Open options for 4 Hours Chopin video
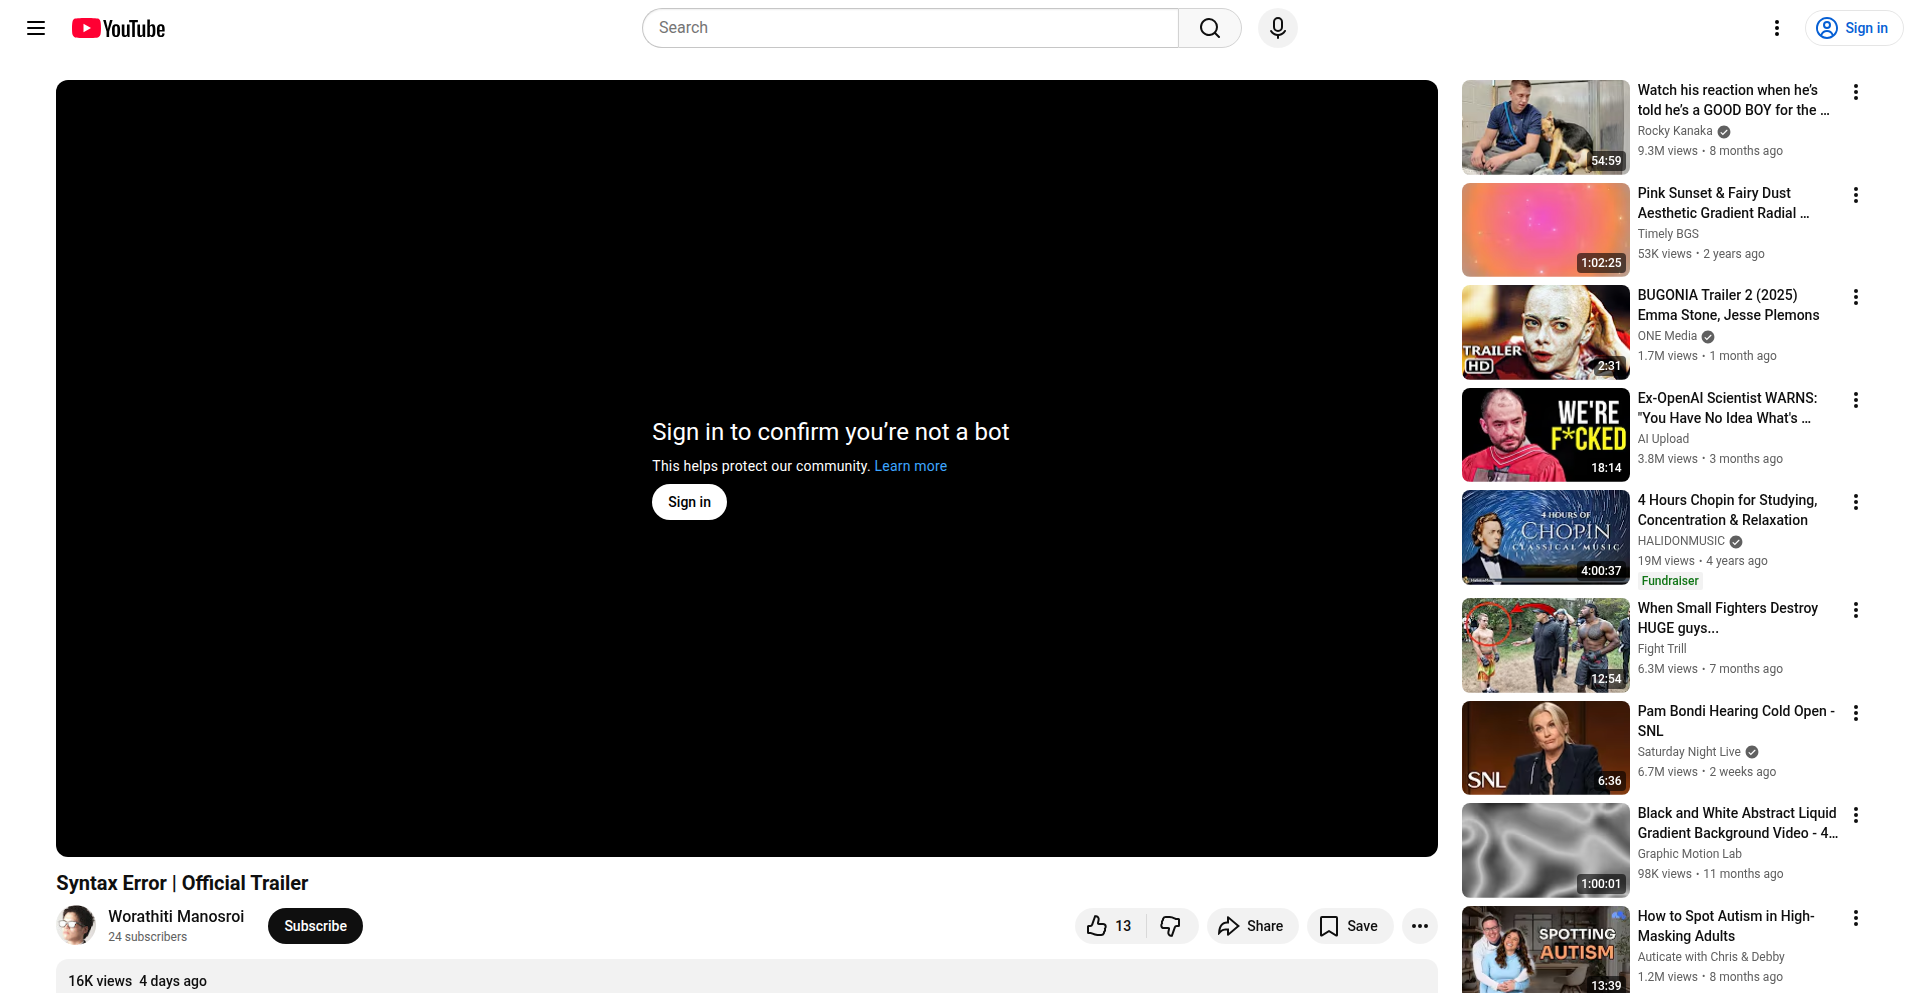Screen dimensions: 1920x993 [1856, 502]
